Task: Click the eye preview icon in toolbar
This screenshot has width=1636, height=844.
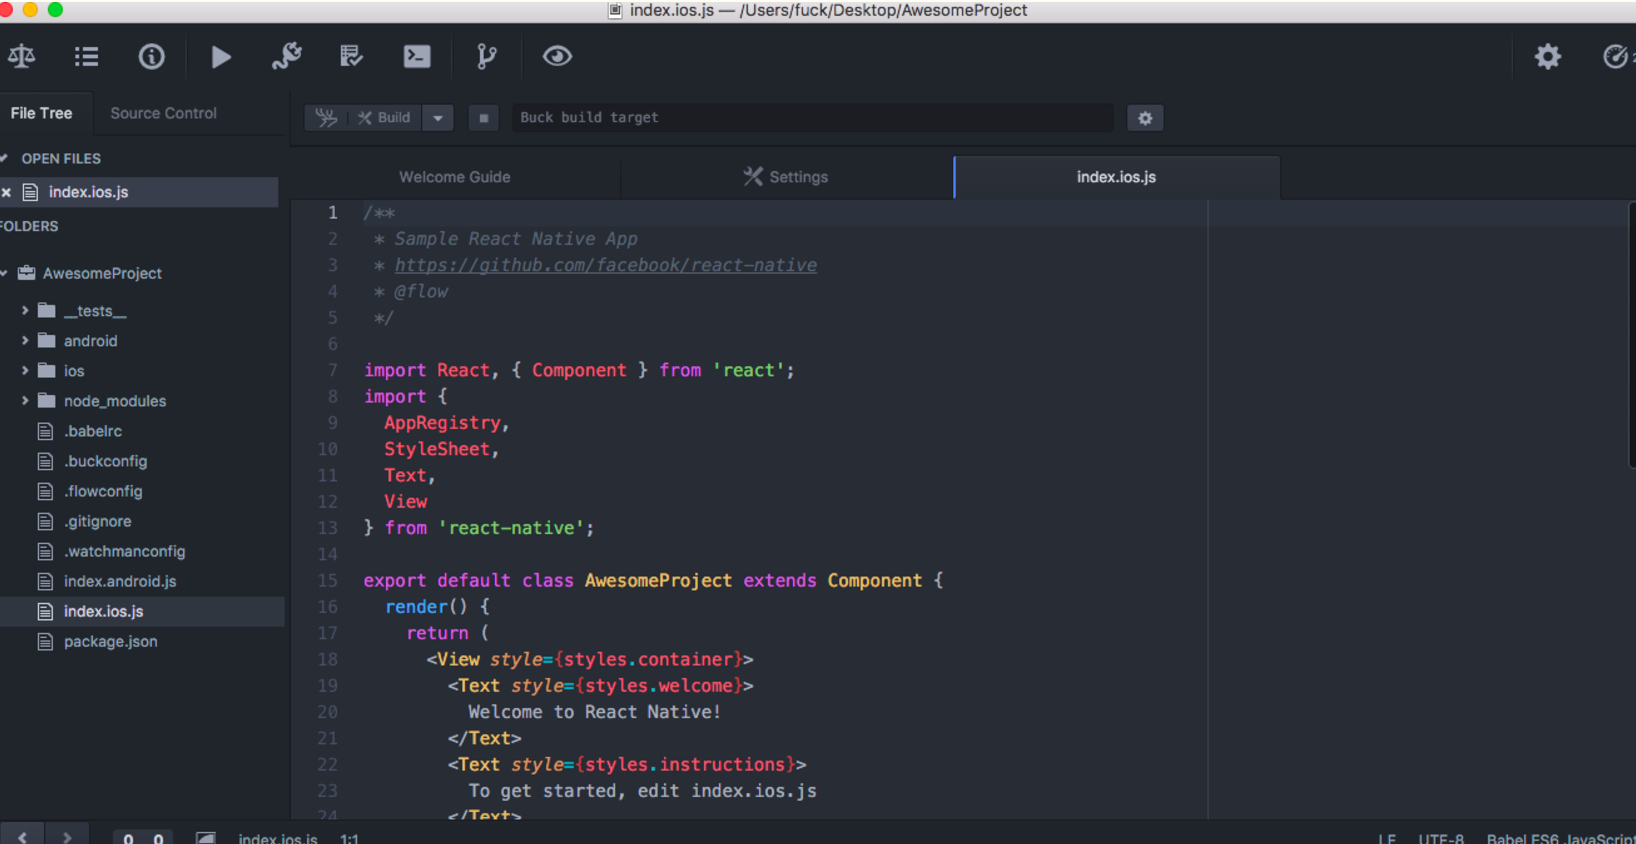Action: point(557,56)
